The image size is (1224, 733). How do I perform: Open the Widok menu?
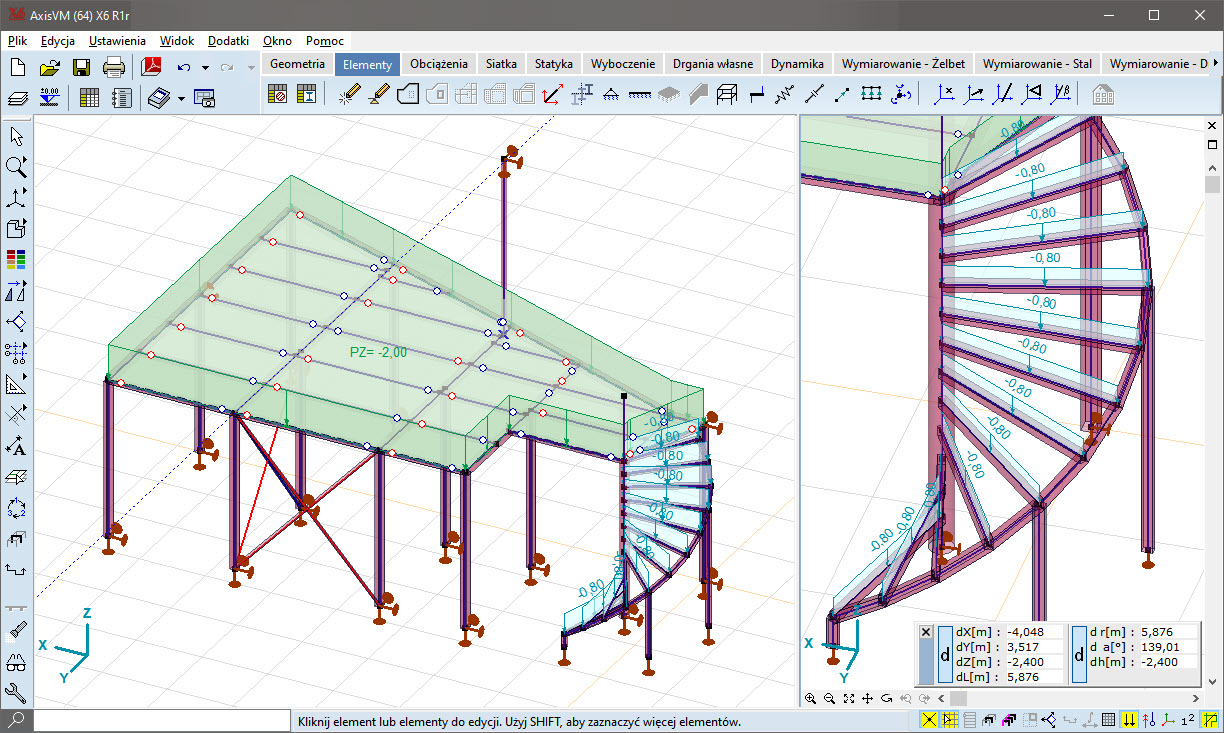tap(176, 41)
